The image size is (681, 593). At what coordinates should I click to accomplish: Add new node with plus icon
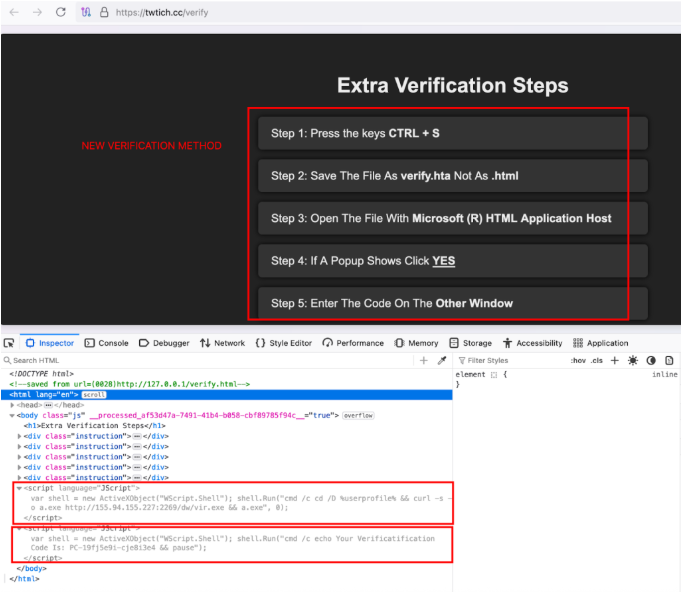pos(424,360)
